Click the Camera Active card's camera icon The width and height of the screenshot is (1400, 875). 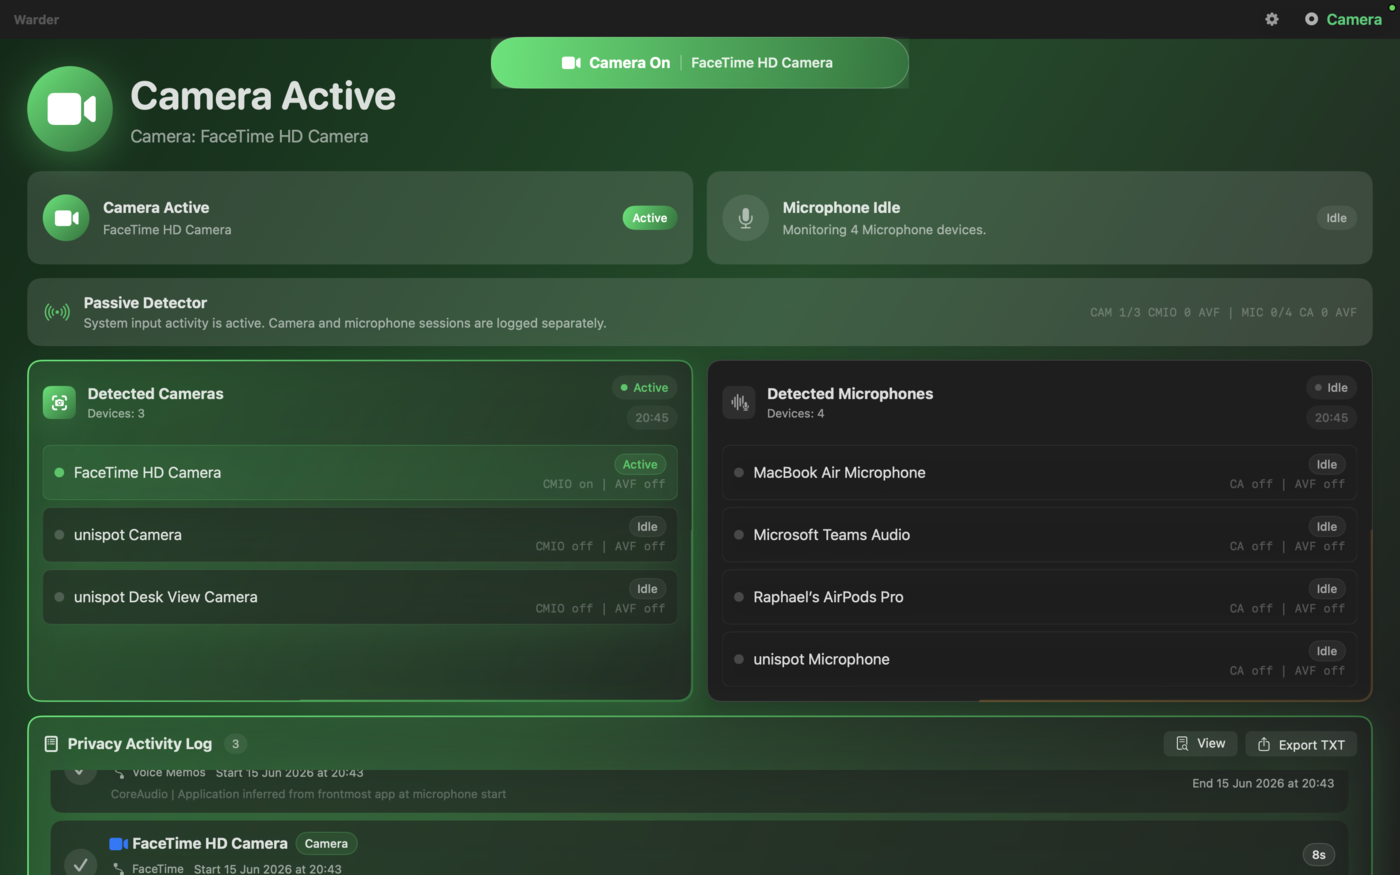66,218
